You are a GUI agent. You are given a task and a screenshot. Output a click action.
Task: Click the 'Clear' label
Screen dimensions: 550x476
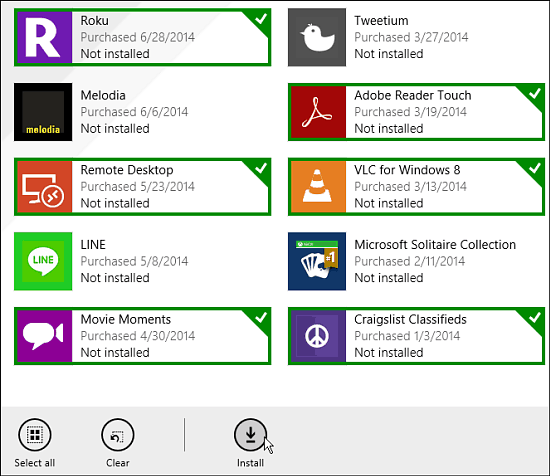point(118,463)
